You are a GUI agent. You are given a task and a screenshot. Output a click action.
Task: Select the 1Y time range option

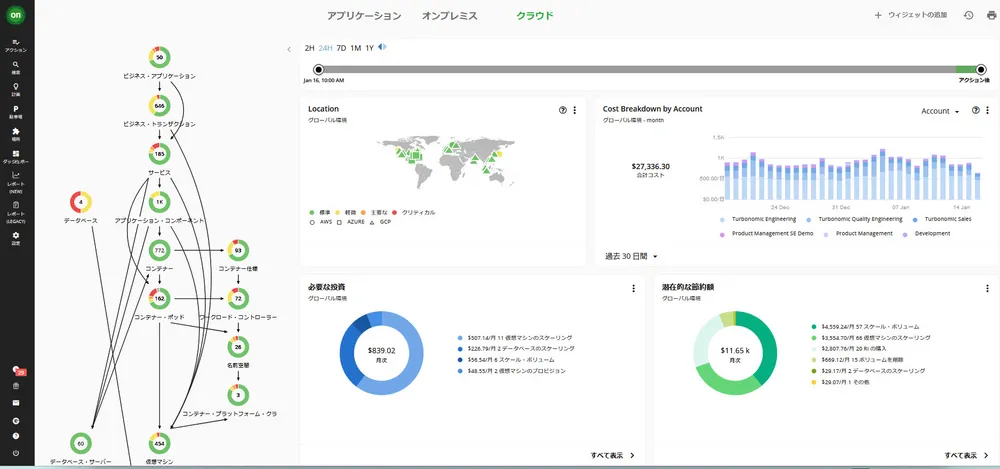coord(369,48)
